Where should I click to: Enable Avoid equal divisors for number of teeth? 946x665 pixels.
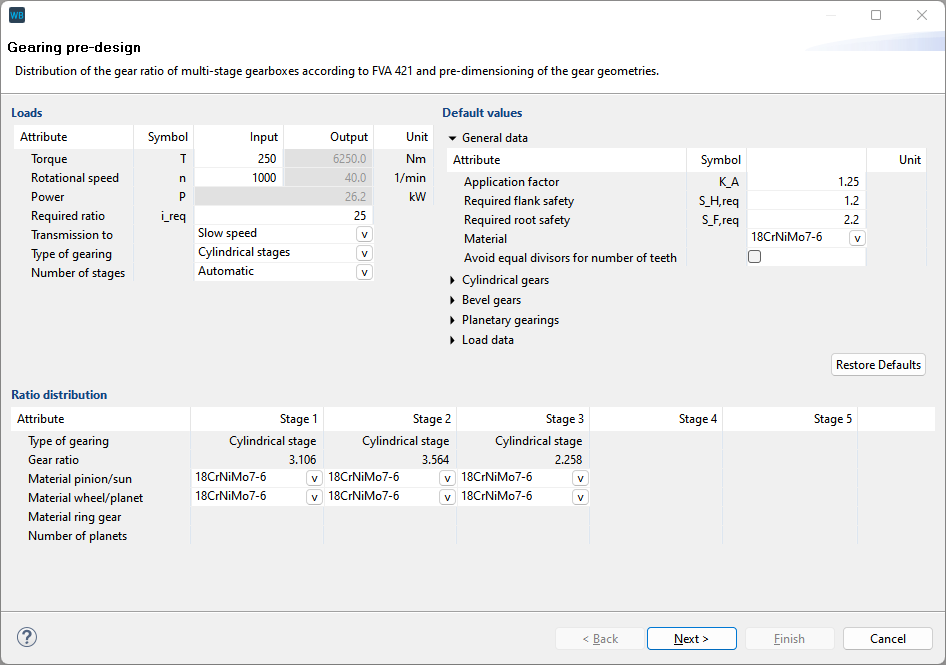point(755,257)
